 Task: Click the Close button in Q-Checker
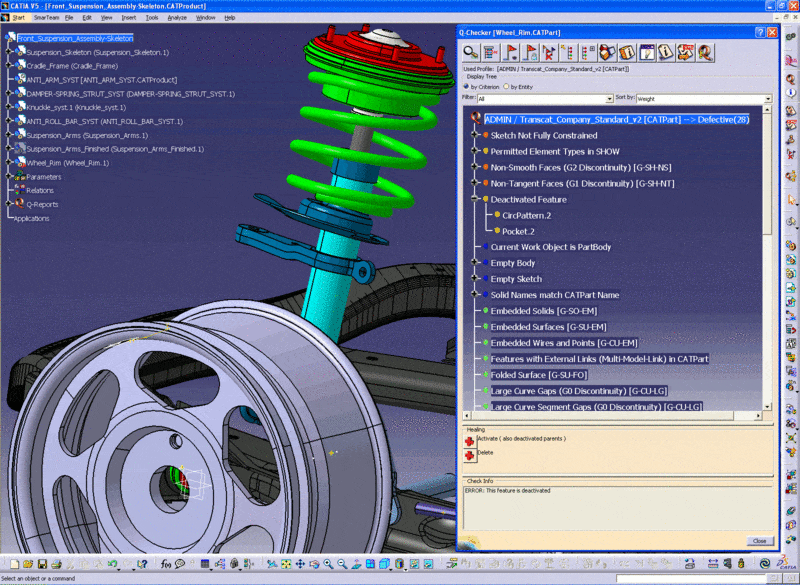click(x=759, y=541)
